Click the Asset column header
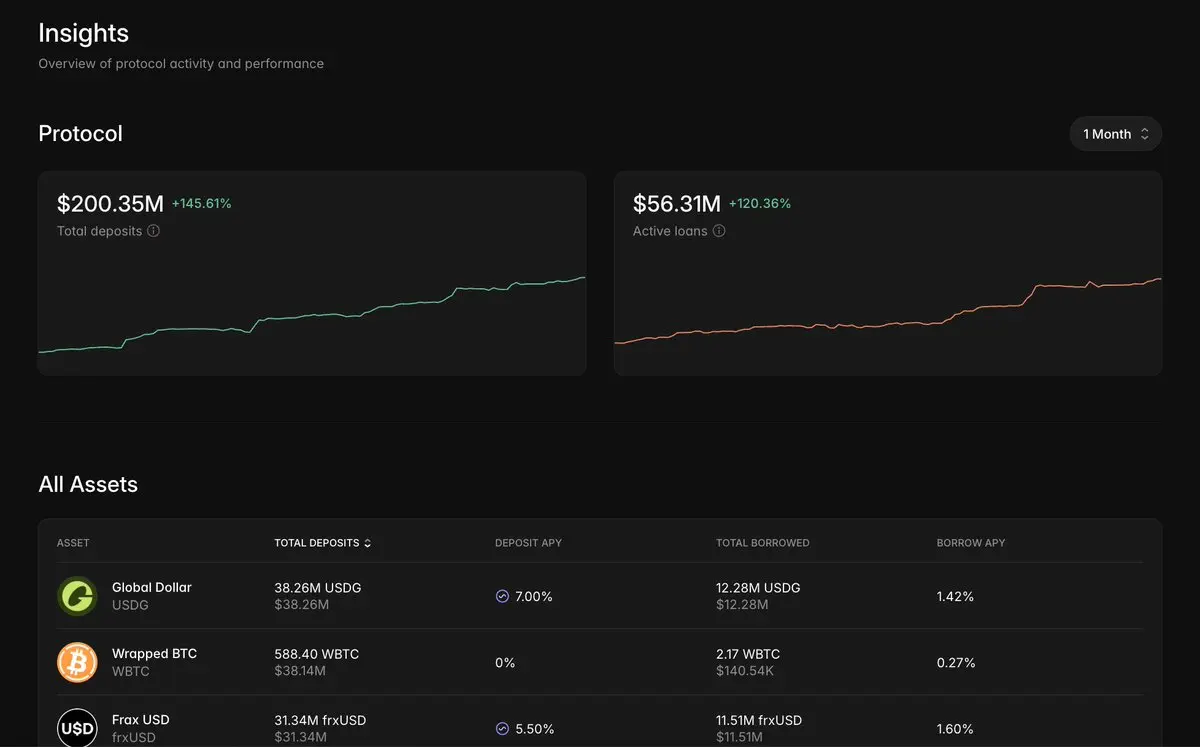This screenshot has height=747, width=1200. click(73, 543)
